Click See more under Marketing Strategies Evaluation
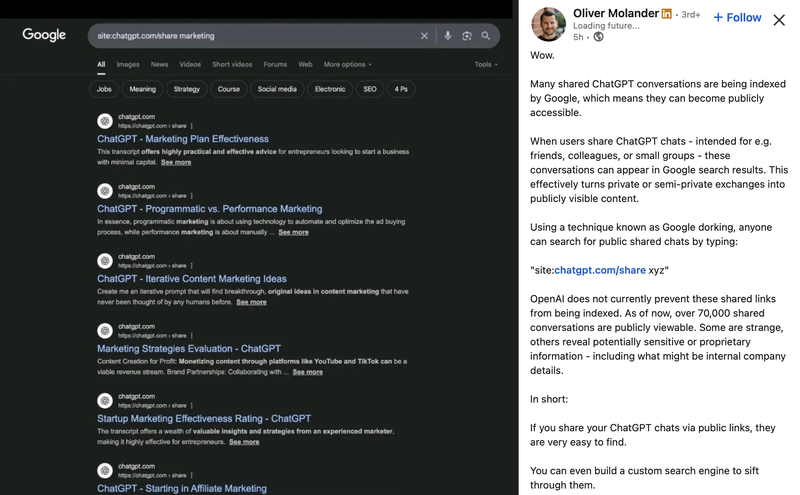This screenshot has height=495, width=800. click(308, 372)
